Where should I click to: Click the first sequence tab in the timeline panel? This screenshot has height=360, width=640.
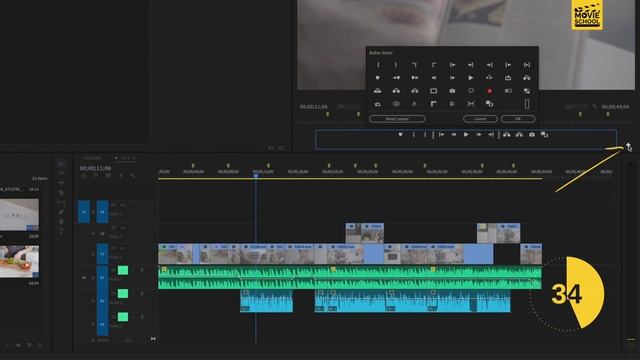pyautogui.click(x=93, y=158)
